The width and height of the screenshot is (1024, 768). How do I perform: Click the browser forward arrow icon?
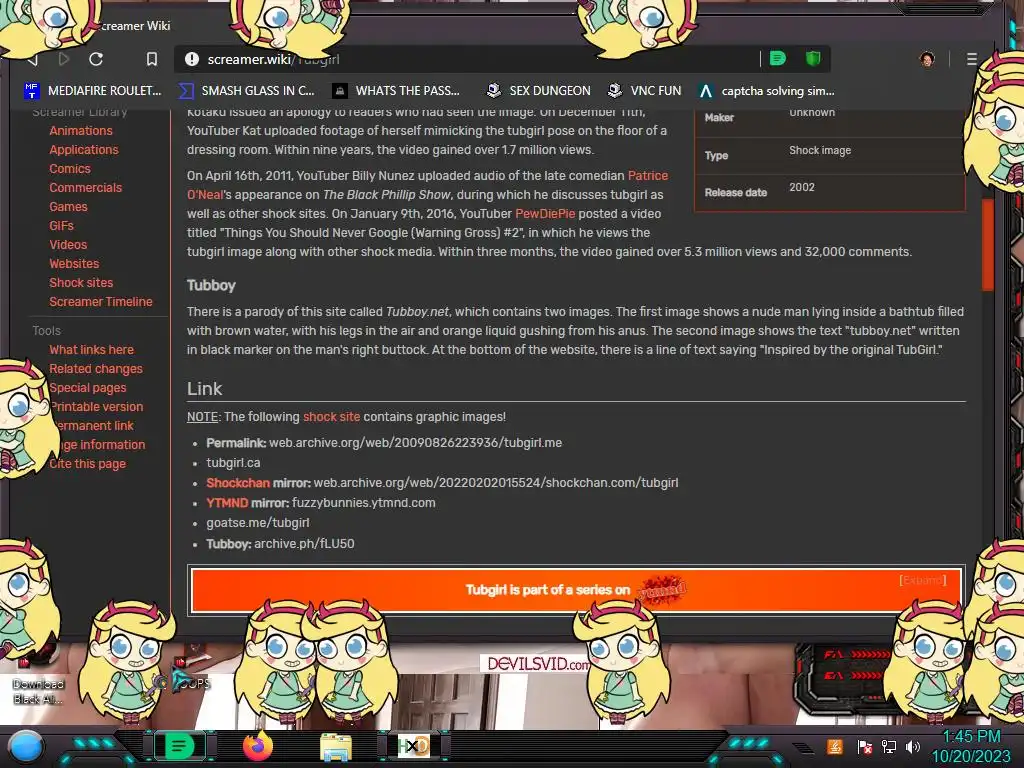pos(64,59)
